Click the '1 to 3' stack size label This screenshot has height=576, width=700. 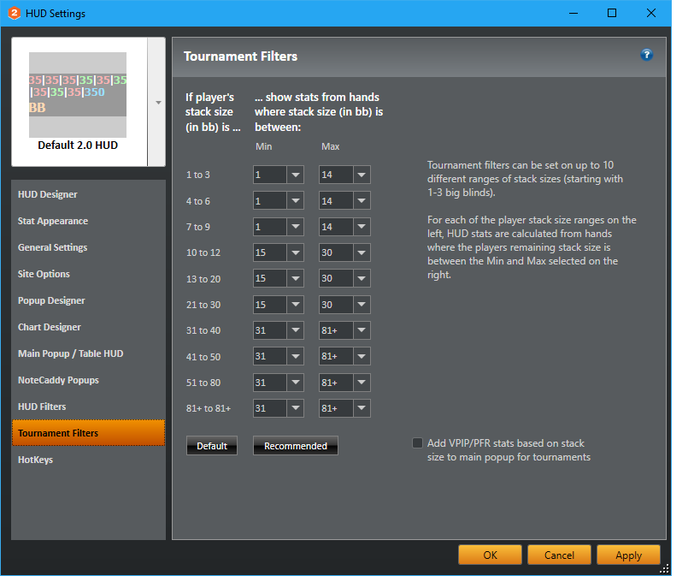198,175
